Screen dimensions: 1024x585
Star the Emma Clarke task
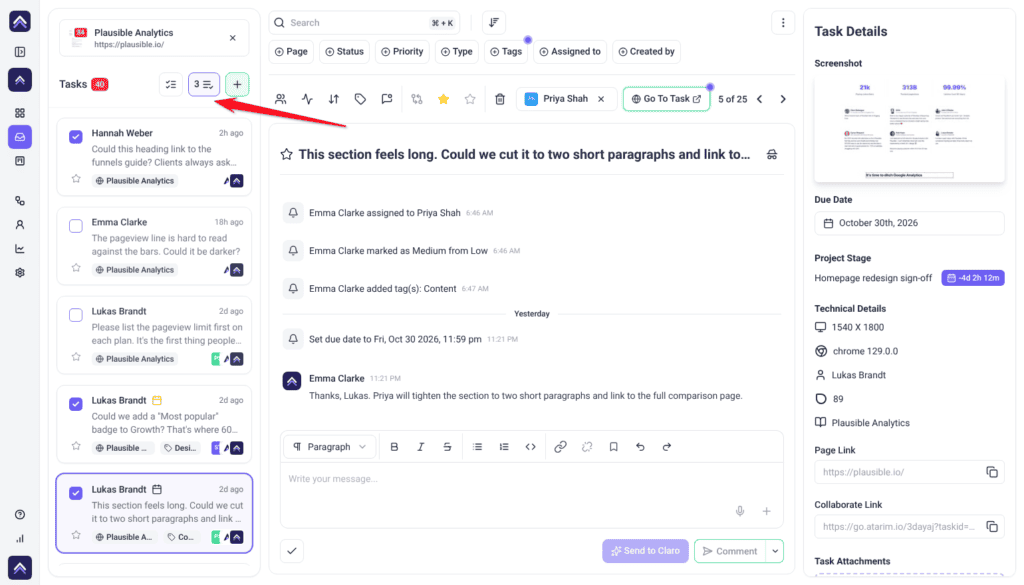76,268
